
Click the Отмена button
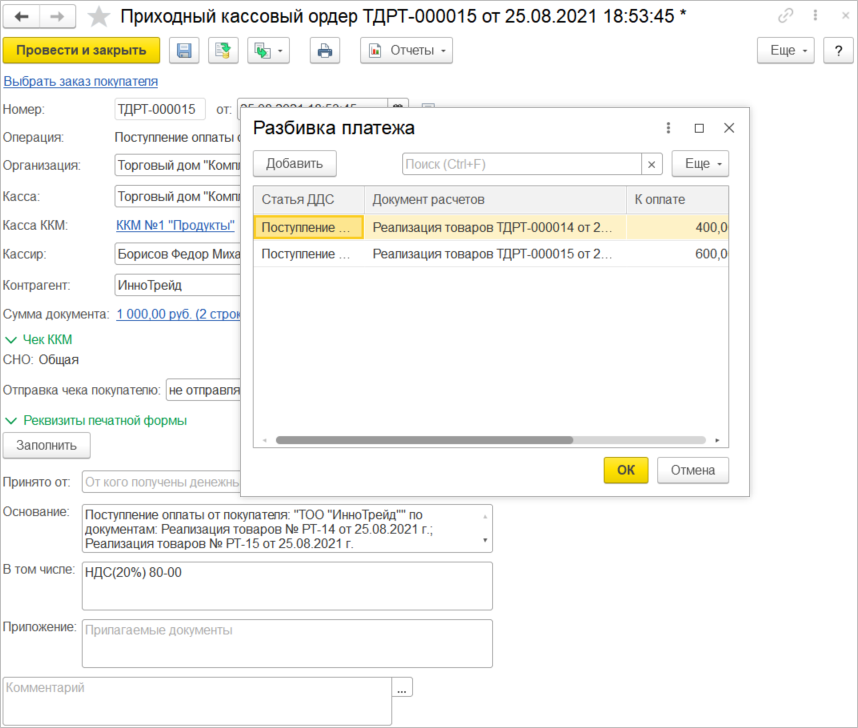pos(693,471)
